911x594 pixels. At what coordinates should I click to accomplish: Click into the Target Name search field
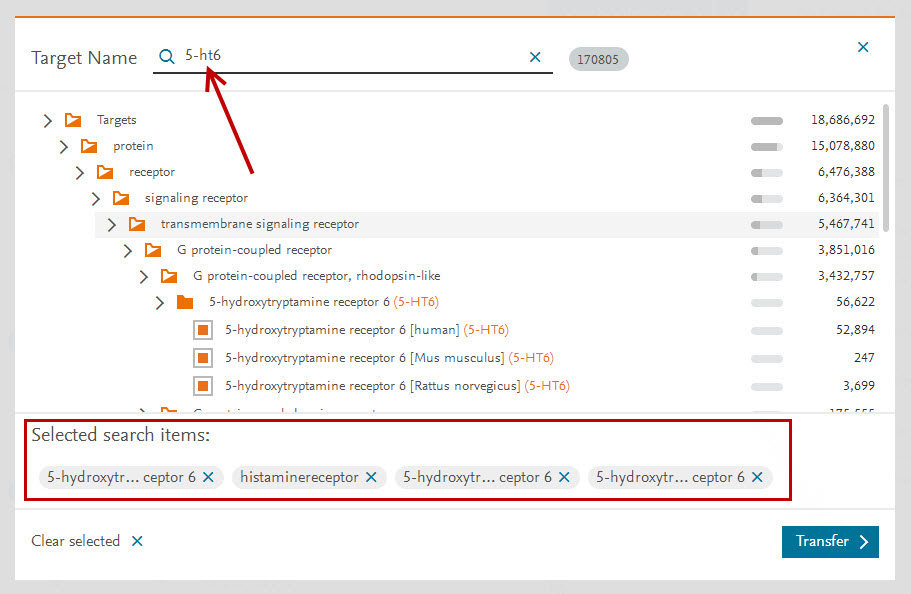pos(350,57)
